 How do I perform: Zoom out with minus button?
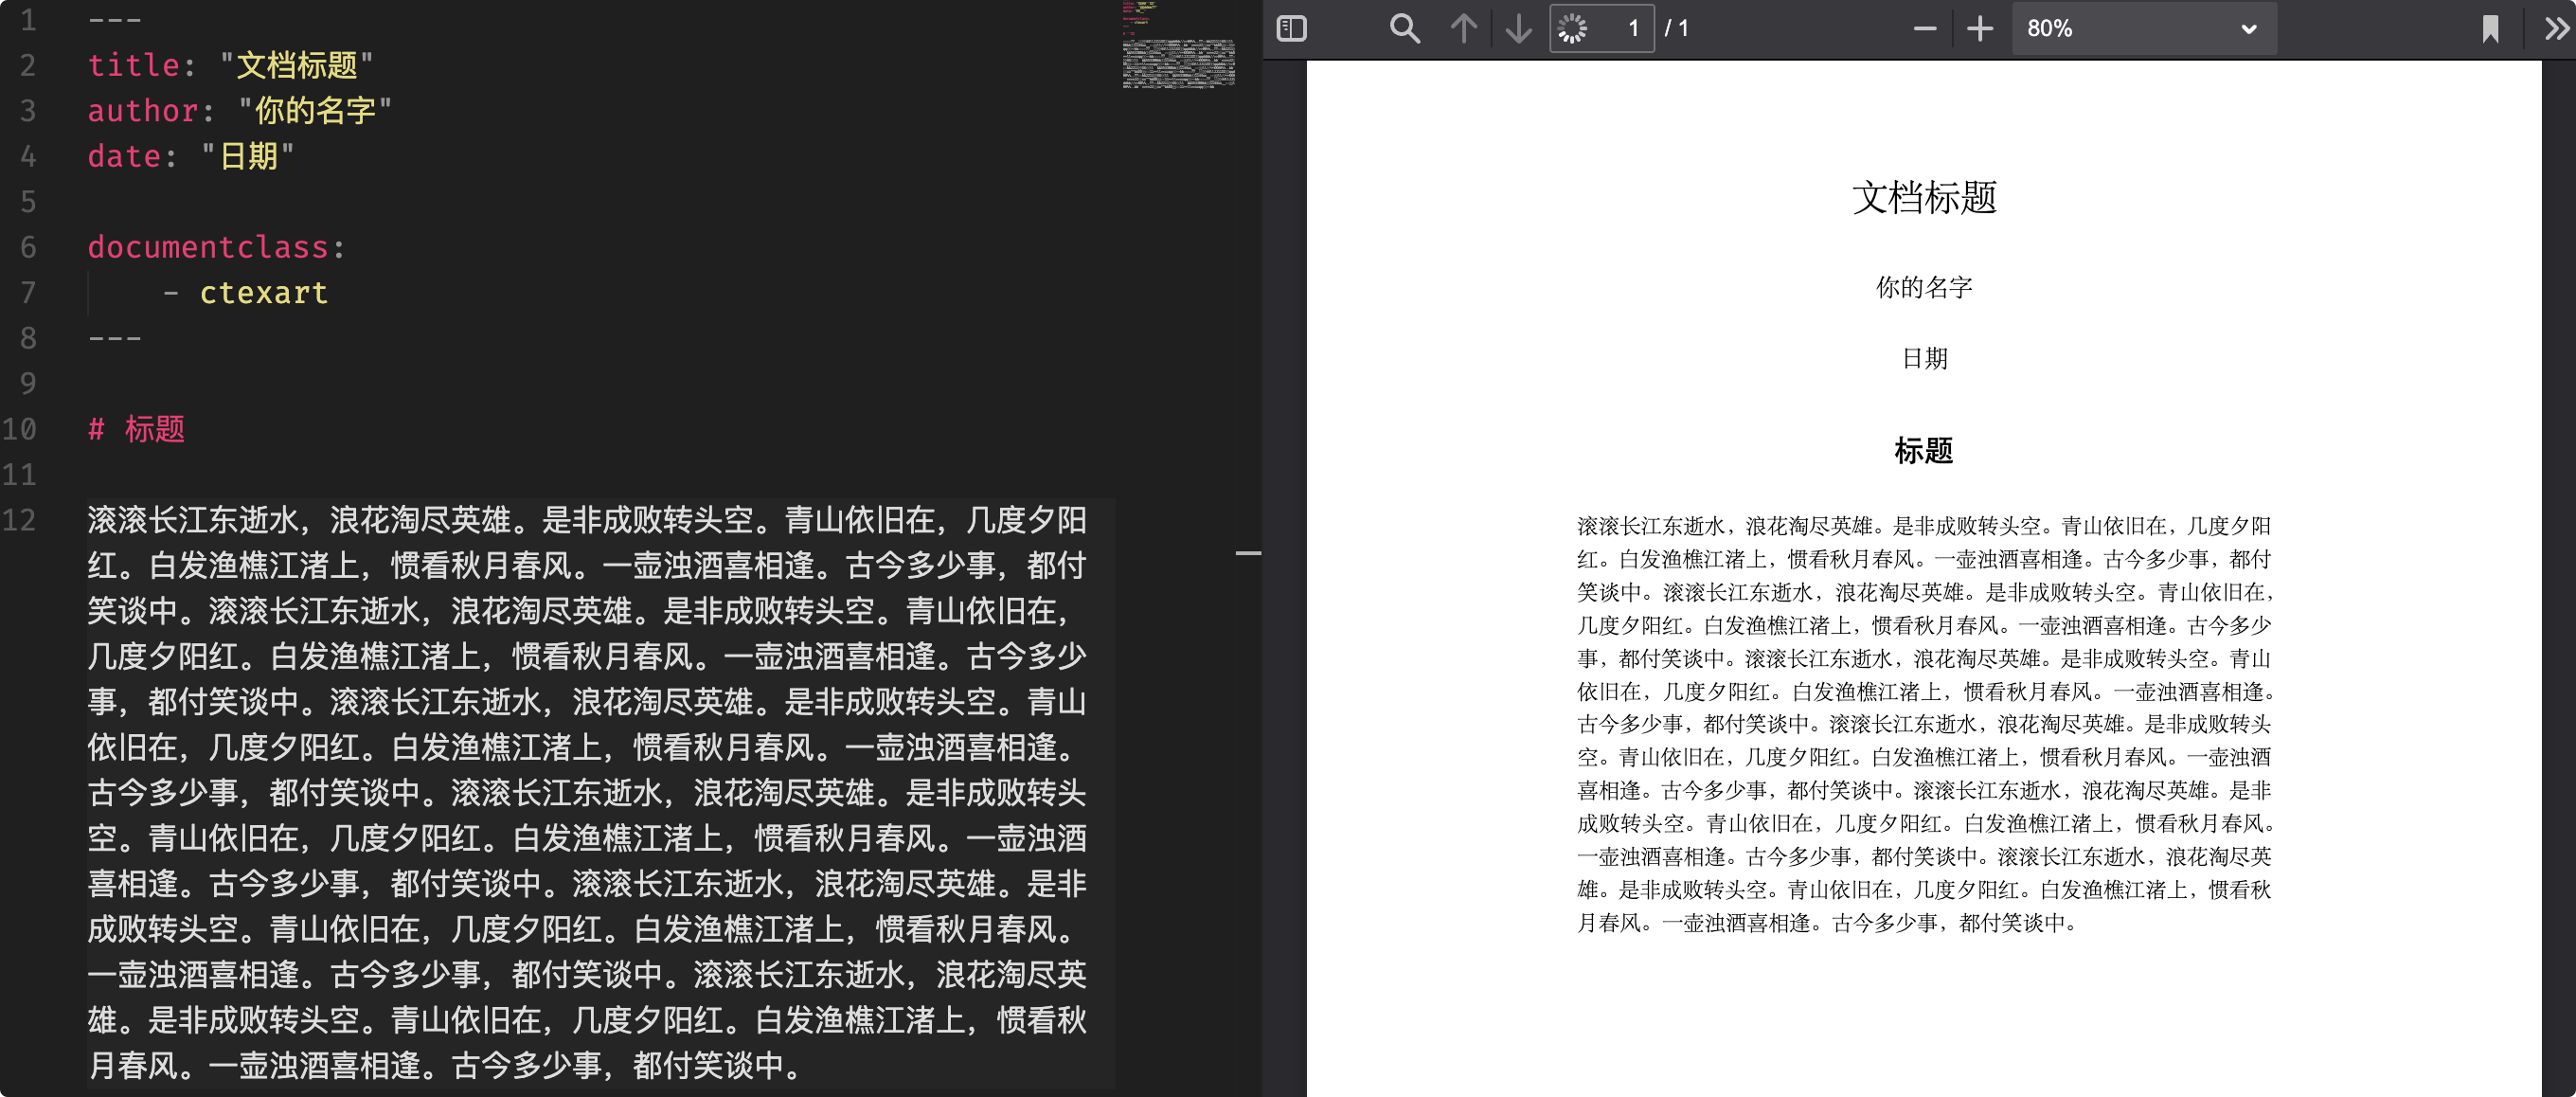pos(1924,28)
